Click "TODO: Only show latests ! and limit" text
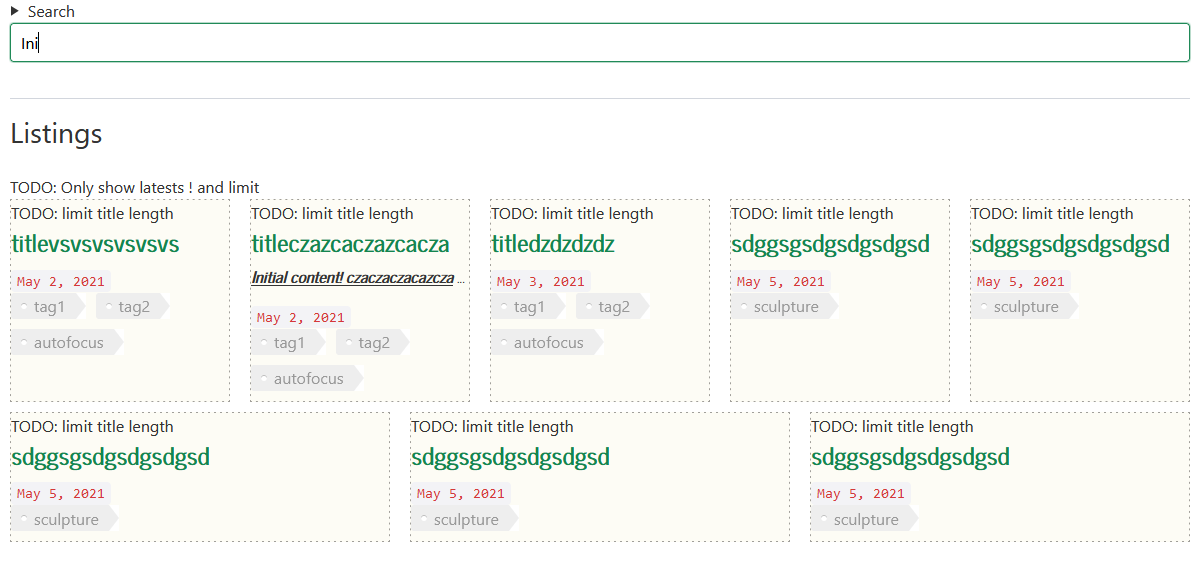 [135, 187]
